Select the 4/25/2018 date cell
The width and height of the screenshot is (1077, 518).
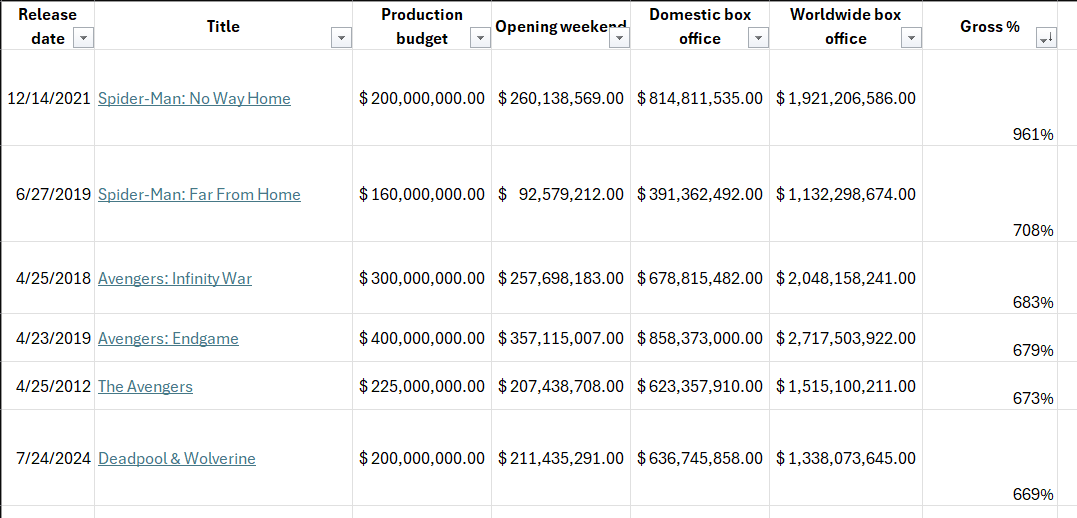[x=47, y=278]
